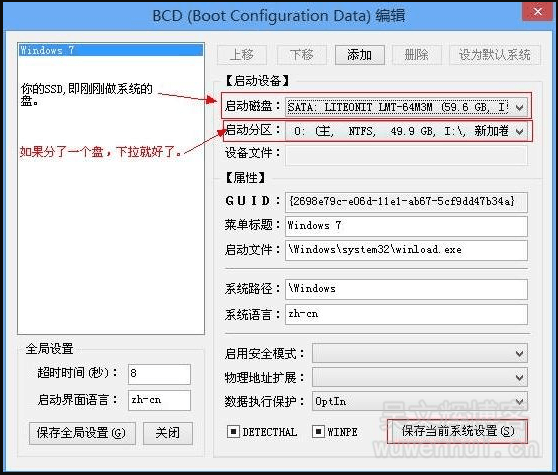This screenshot has height=475, width=558.
Task: Click the 上移 button
Action: (x=242, y=55)
